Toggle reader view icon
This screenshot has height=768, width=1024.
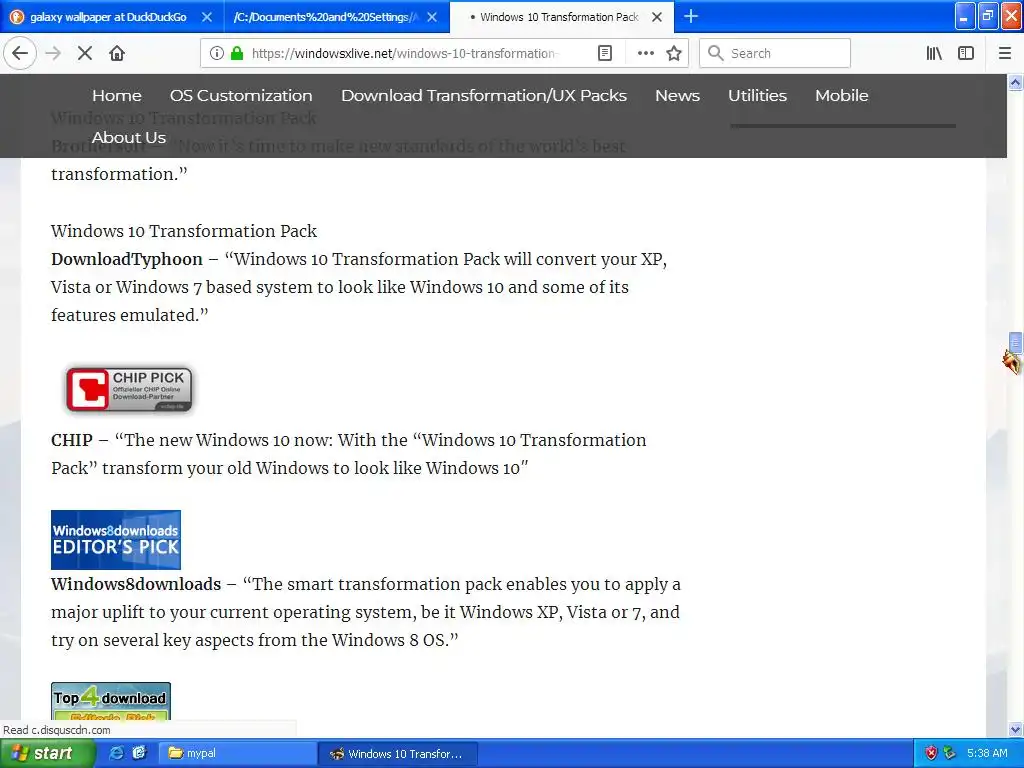pos(605,53)
